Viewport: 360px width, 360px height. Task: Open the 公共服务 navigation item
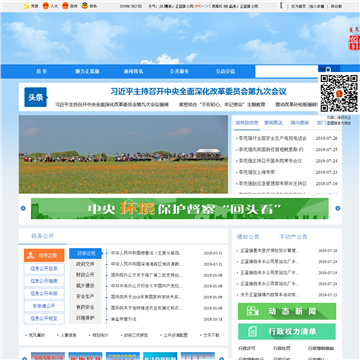[179, 71]
